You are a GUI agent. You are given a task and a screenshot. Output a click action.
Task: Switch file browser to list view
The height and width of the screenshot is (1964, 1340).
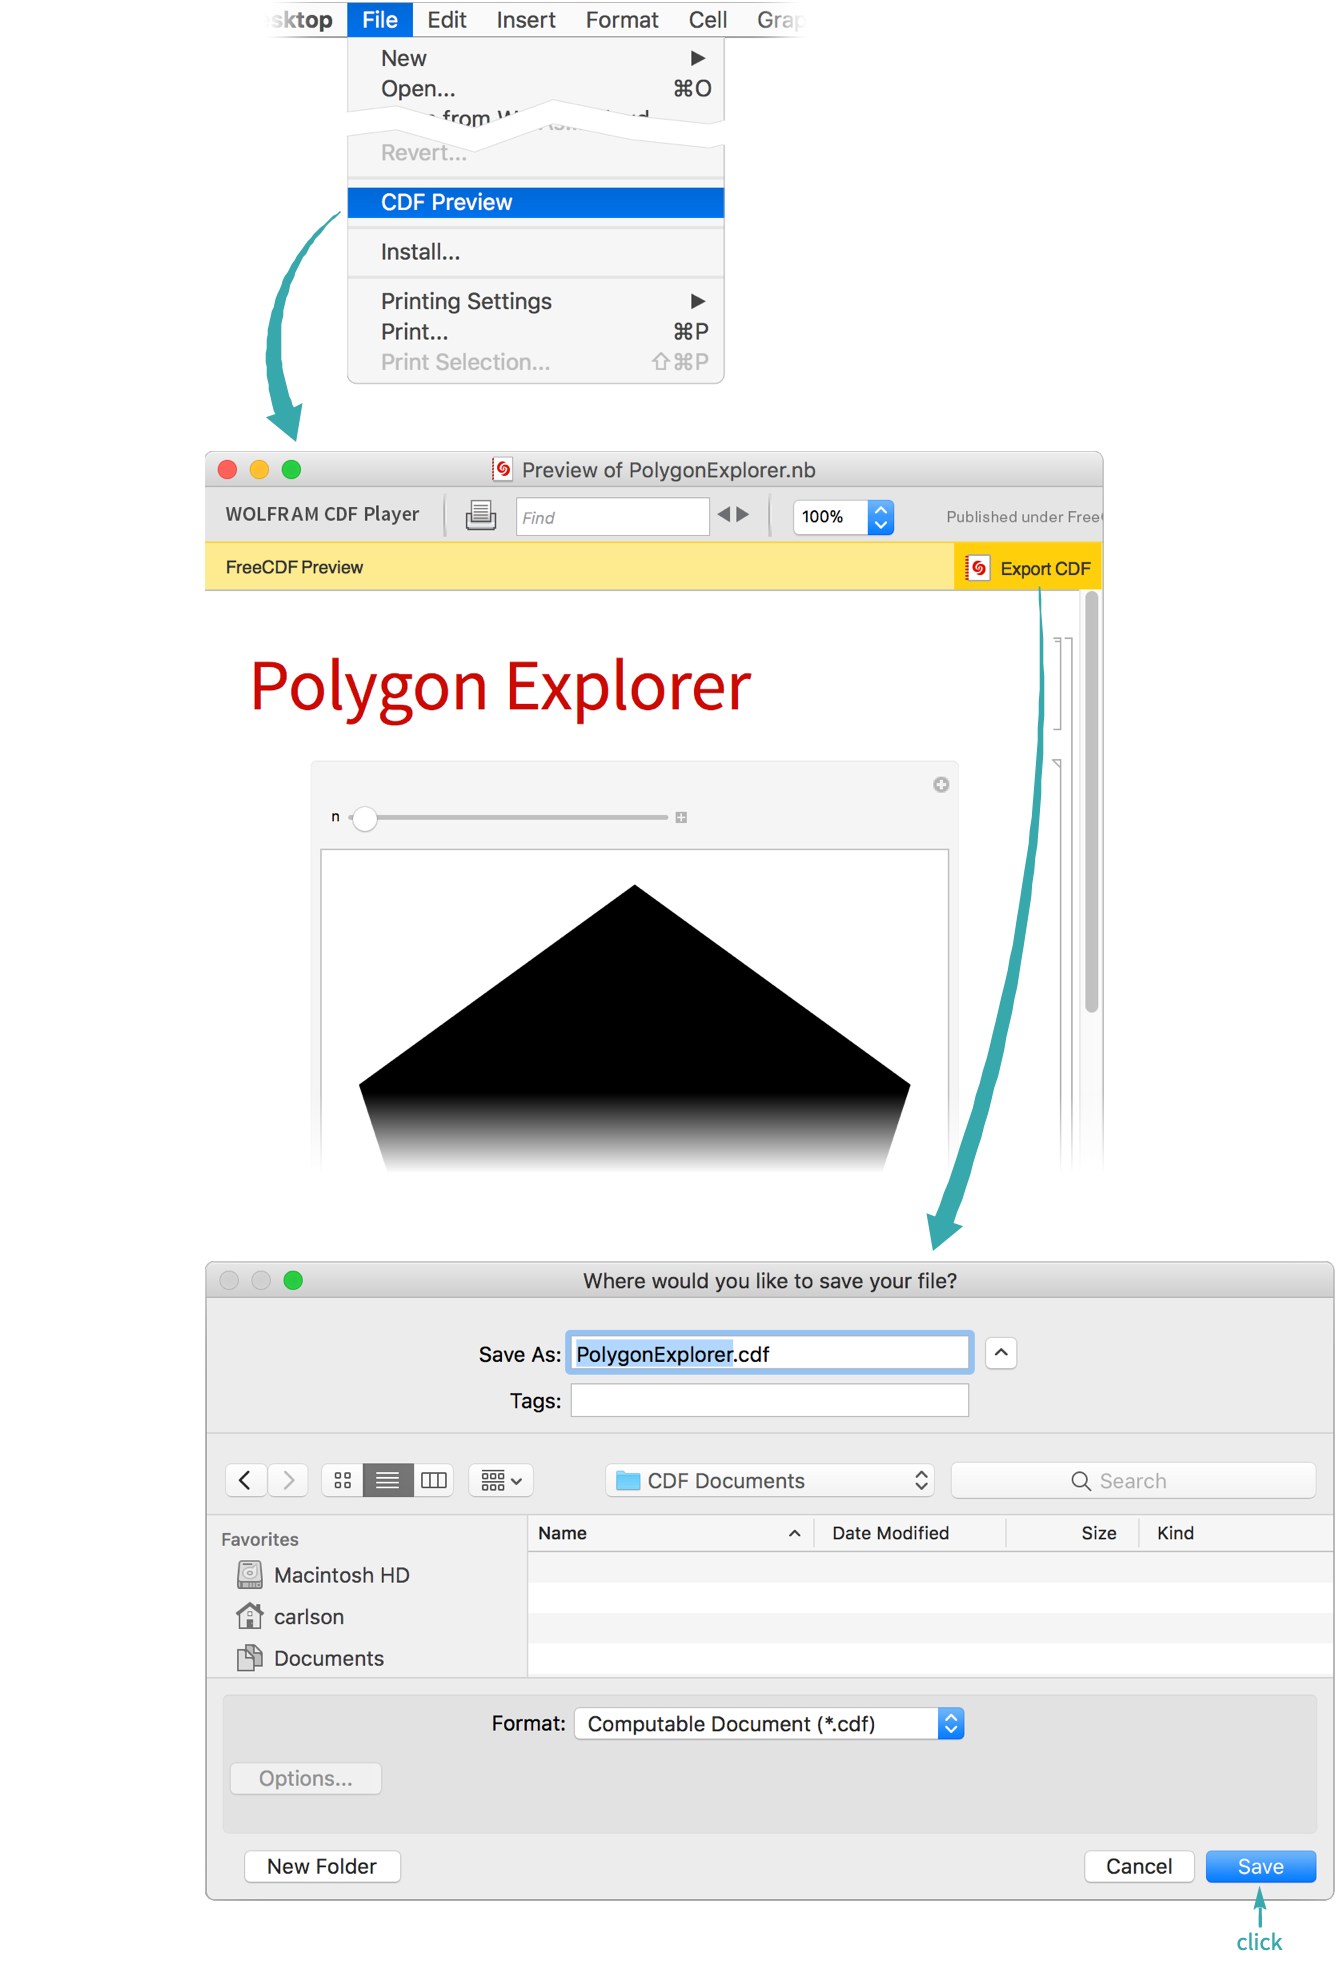(x=387, y=1480)
